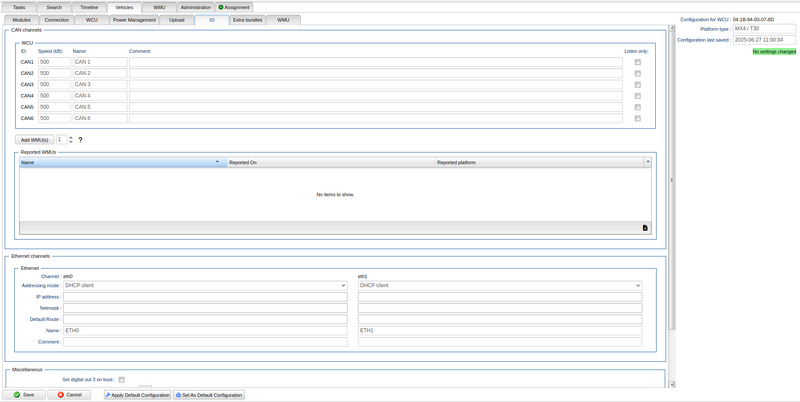This screenshot has width=800, height=402.
Task: Open the Assignment tab with green plus icon
Action: coord(234,7)
